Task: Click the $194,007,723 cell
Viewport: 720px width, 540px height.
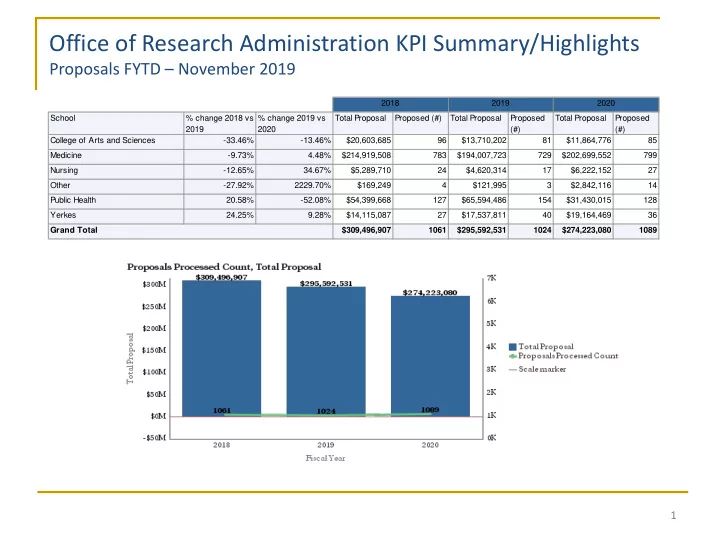Action: coord(478,156)
